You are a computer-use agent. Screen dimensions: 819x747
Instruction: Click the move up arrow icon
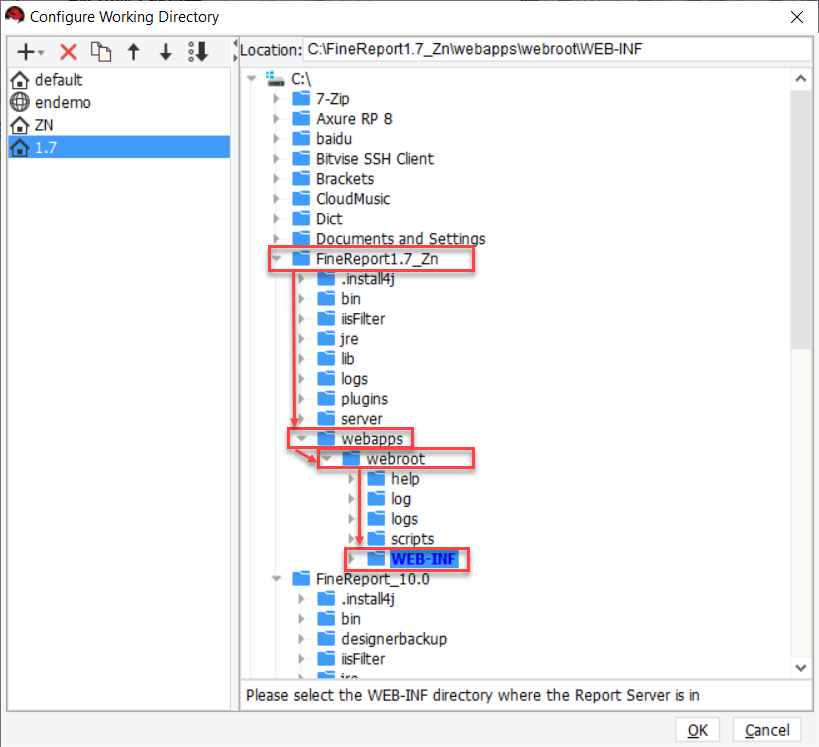click(134, 52)
